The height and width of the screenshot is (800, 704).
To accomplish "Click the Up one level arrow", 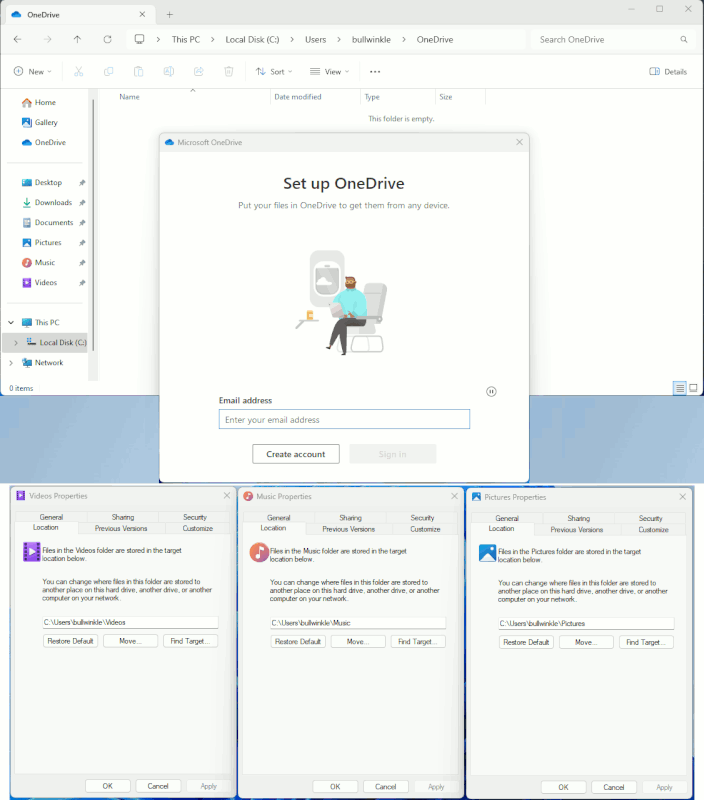I will (77, 39).
